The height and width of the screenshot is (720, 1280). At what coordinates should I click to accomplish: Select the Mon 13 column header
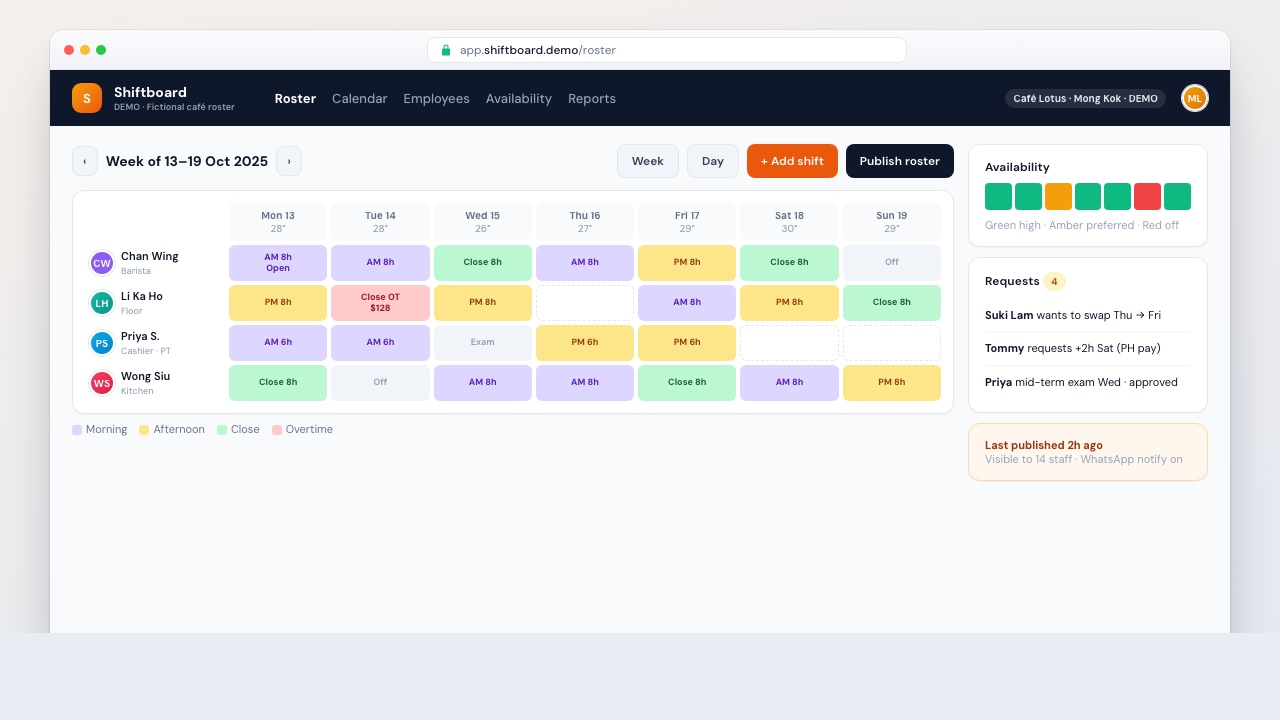[x=278, y=221]
